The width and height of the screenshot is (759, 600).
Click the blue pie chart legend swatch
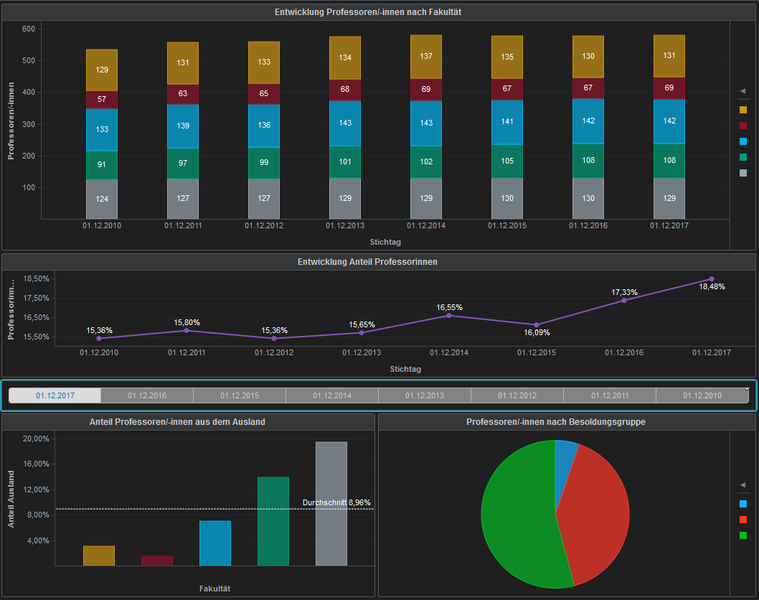click(742, 503)
